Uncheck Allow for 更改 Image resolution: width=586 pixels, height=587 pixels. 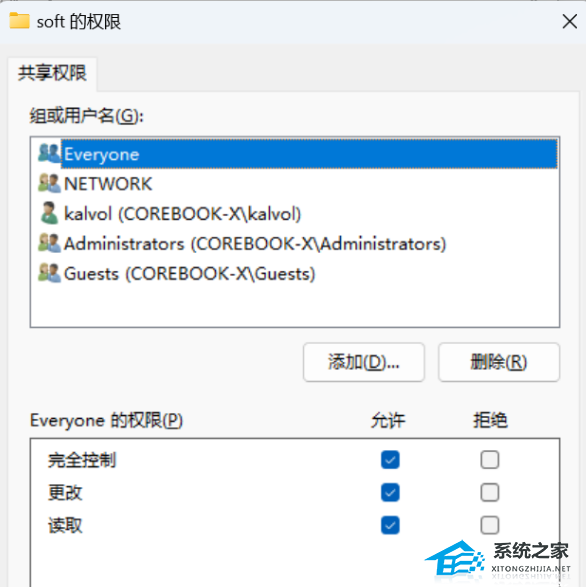pos(390,492)
